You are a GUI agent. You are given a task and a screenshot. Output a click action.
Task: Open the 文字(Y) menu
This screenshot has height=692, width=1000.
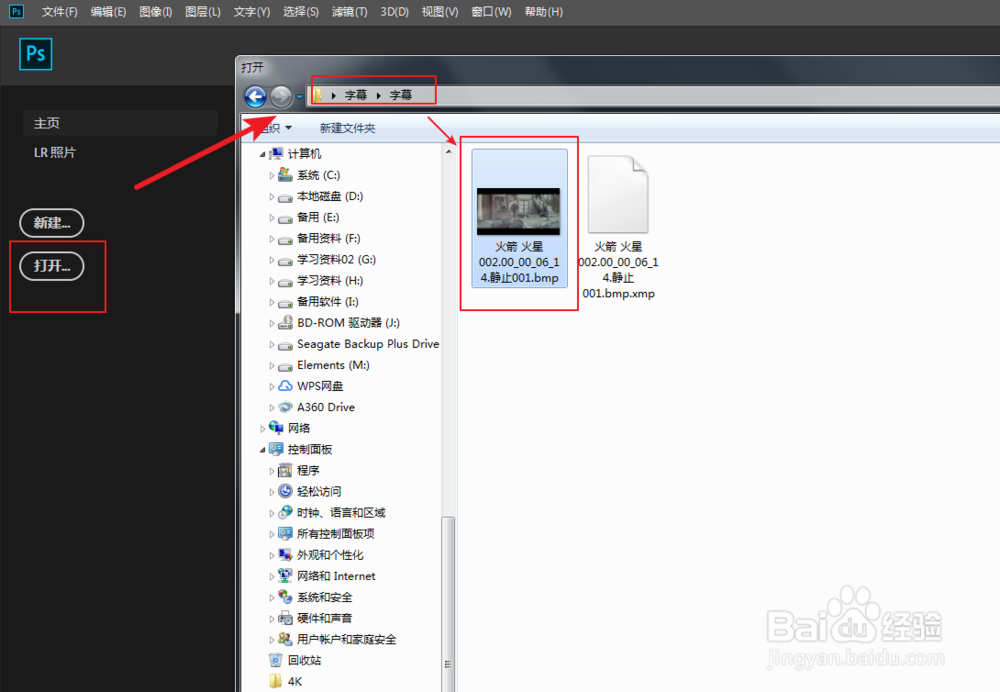point(252,11)
